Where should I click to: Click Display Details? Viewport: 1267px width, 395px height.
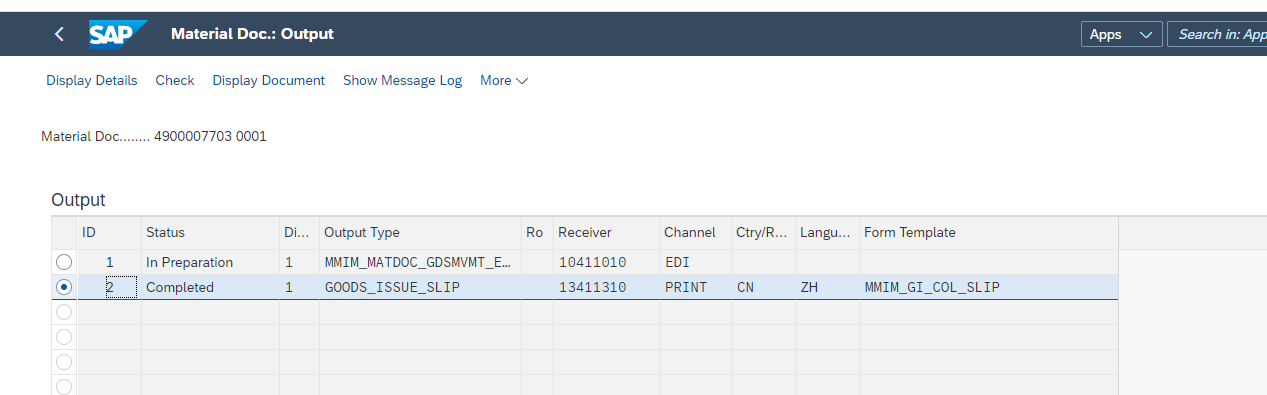[x=92, y=80]
